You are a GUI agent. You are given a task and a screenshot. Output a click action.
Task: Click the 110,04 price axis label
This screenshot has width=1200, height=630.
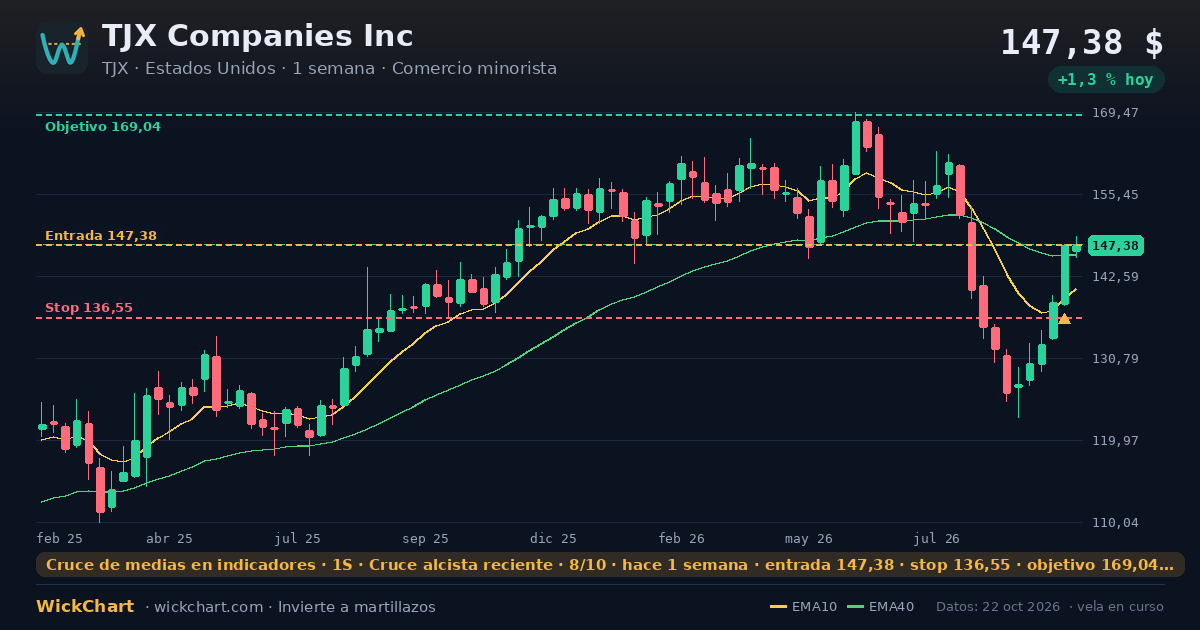click(x=1116, y=522)
